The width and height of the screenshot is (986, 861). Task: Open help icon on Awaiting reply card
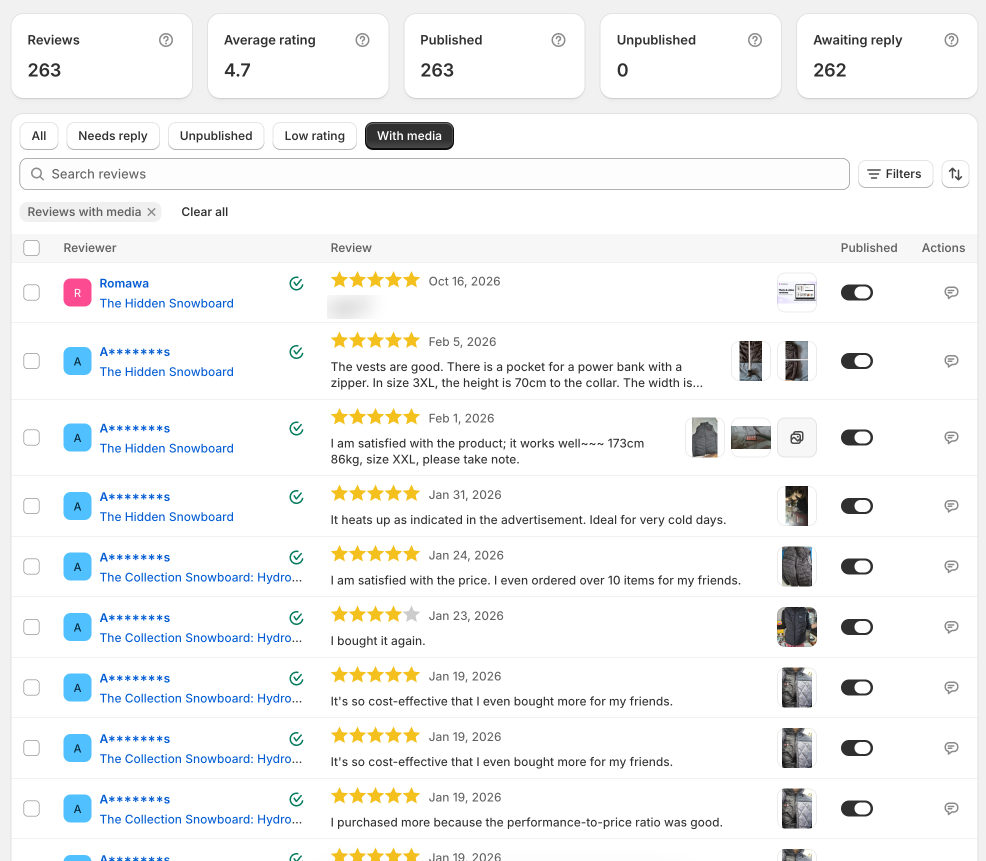pyautogui.click(x=951, y=40)
